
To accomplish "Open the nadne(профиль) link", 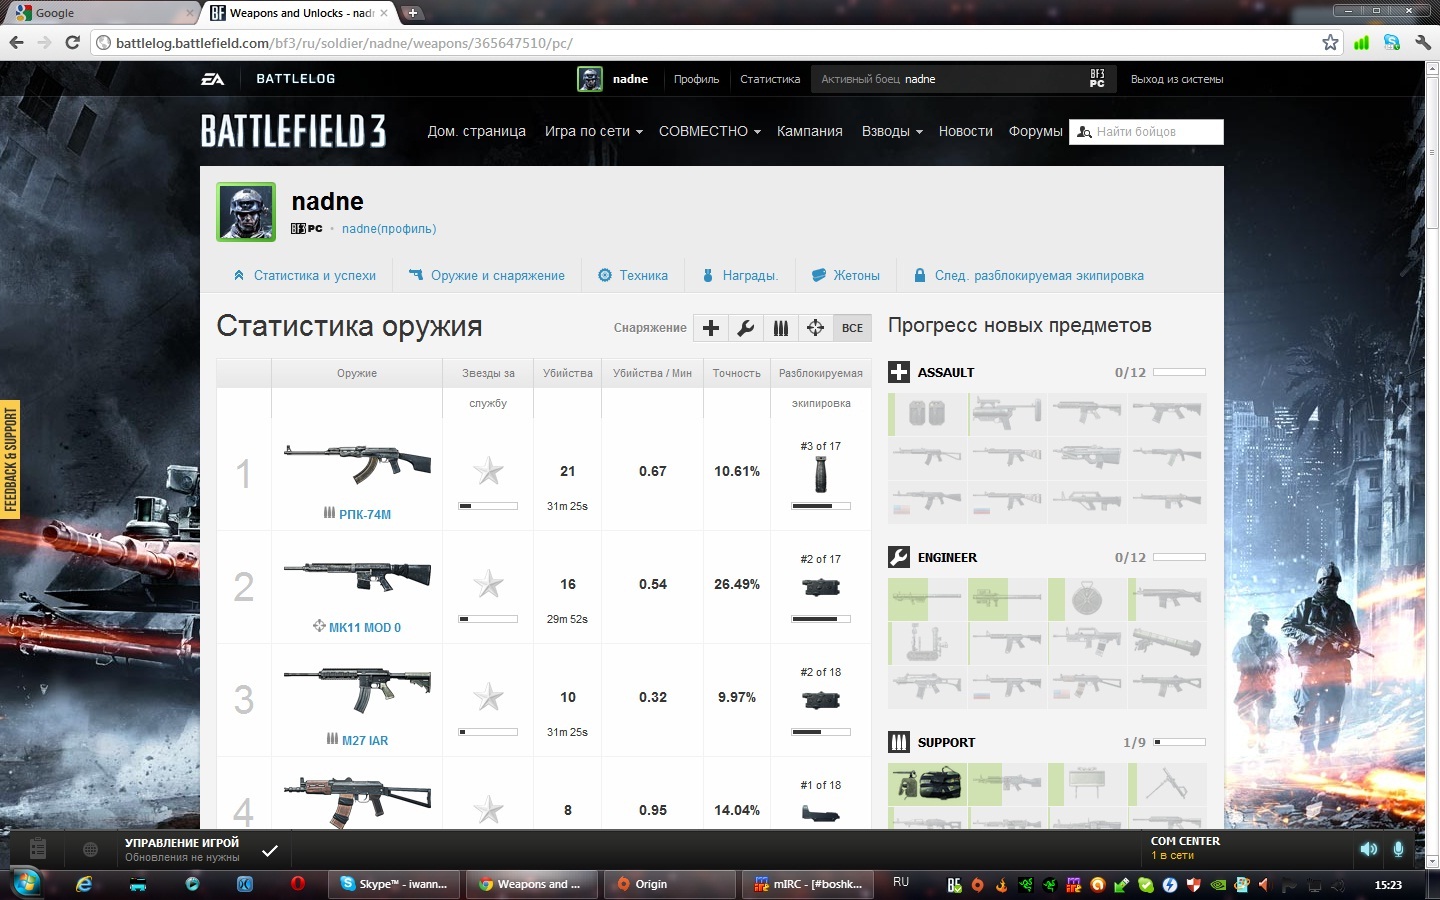I will point(389,229).
